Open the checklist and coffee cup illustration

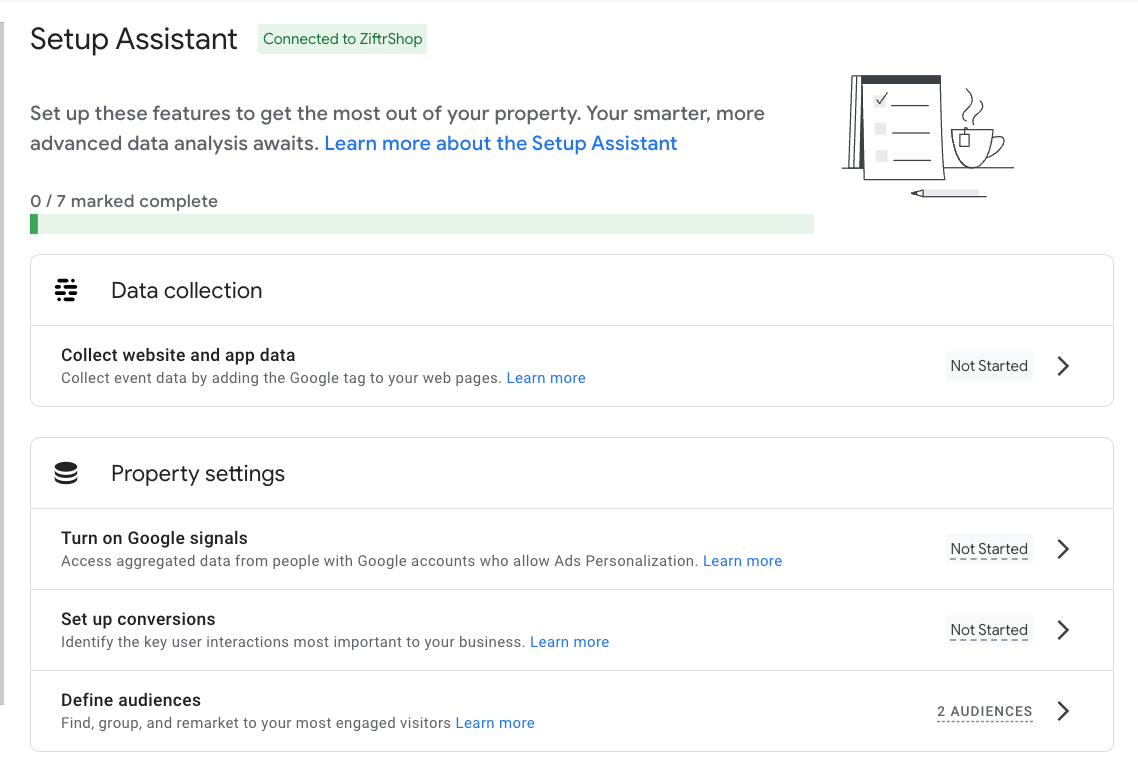(x=928, y=136)
